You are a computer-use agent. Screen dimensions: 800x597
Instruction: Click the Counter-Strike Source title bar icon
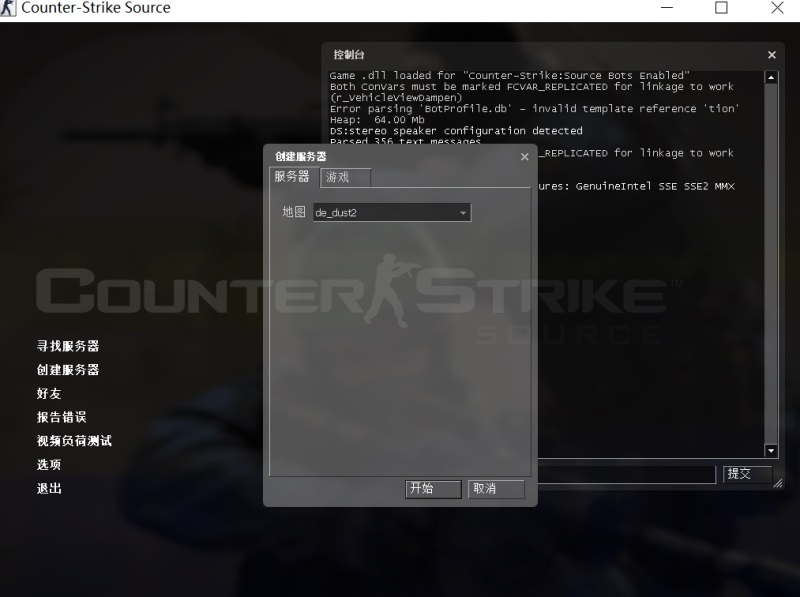[8, 8]
